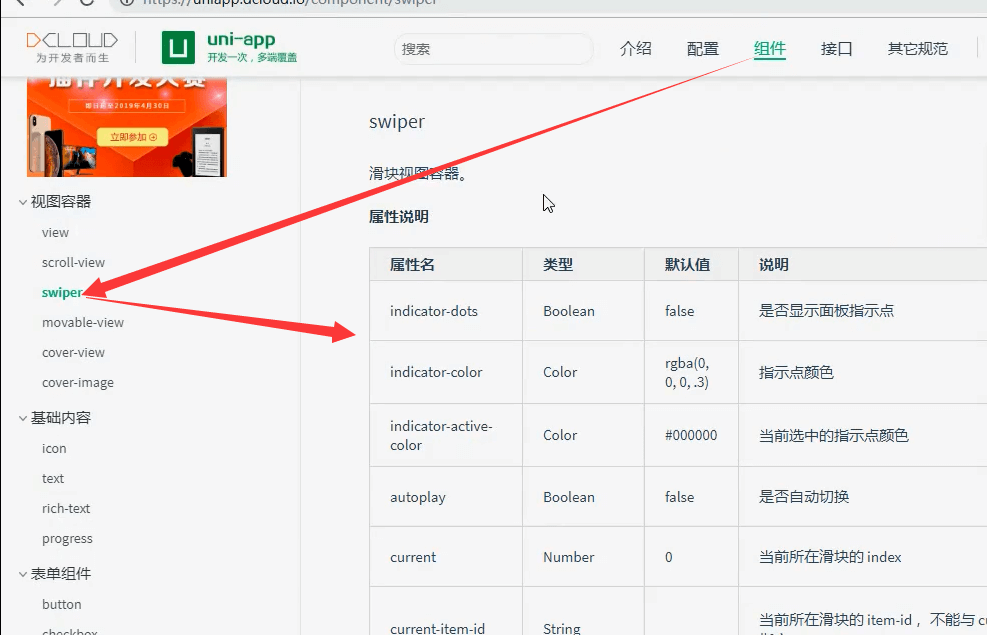Open the rich-text component page
Image resolution: width=987 pixels, height=635 pixels.
pyautogui.click(x=66, y=509)
